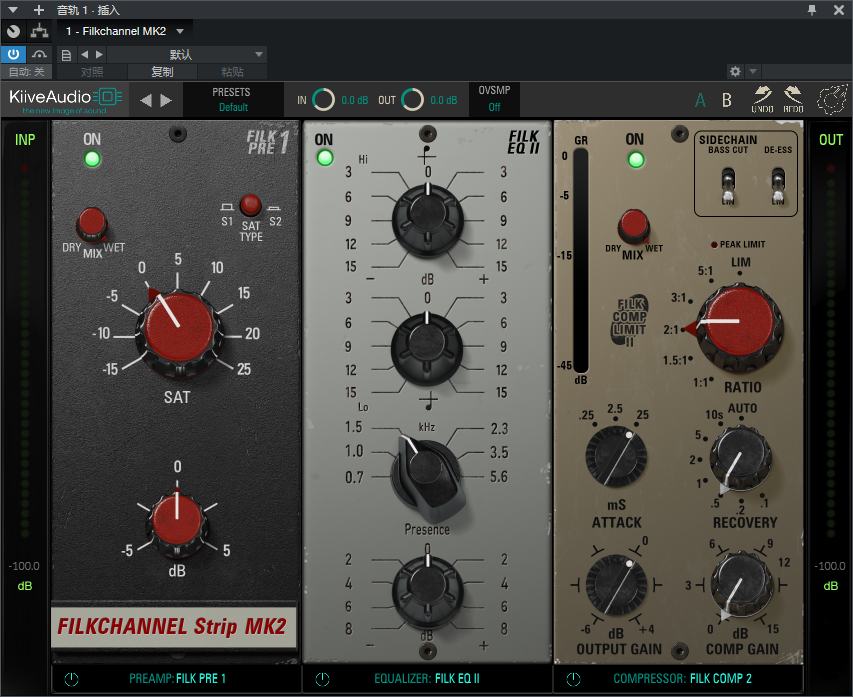Click output meter -100.0 value

click(830, 566)
